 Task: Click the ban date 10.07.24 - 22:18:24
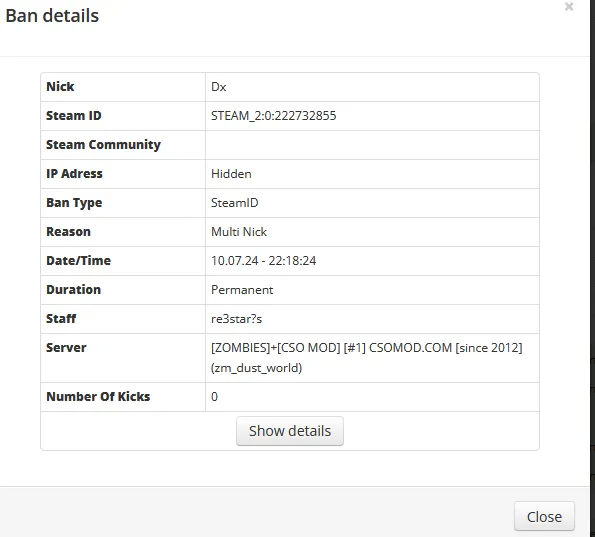pyautogui.click(x=263, y=261)
